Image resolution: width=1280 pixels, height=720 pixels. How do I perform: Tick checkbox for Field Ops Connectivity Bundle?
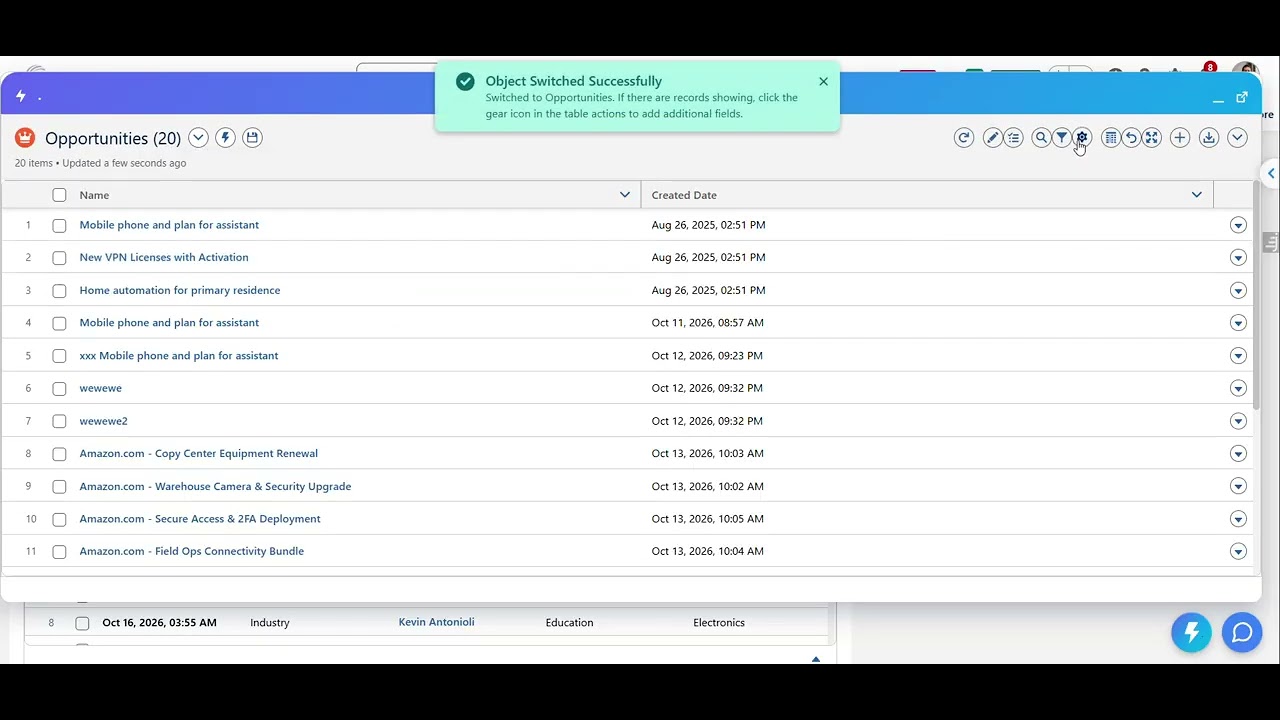coord(59,552)
